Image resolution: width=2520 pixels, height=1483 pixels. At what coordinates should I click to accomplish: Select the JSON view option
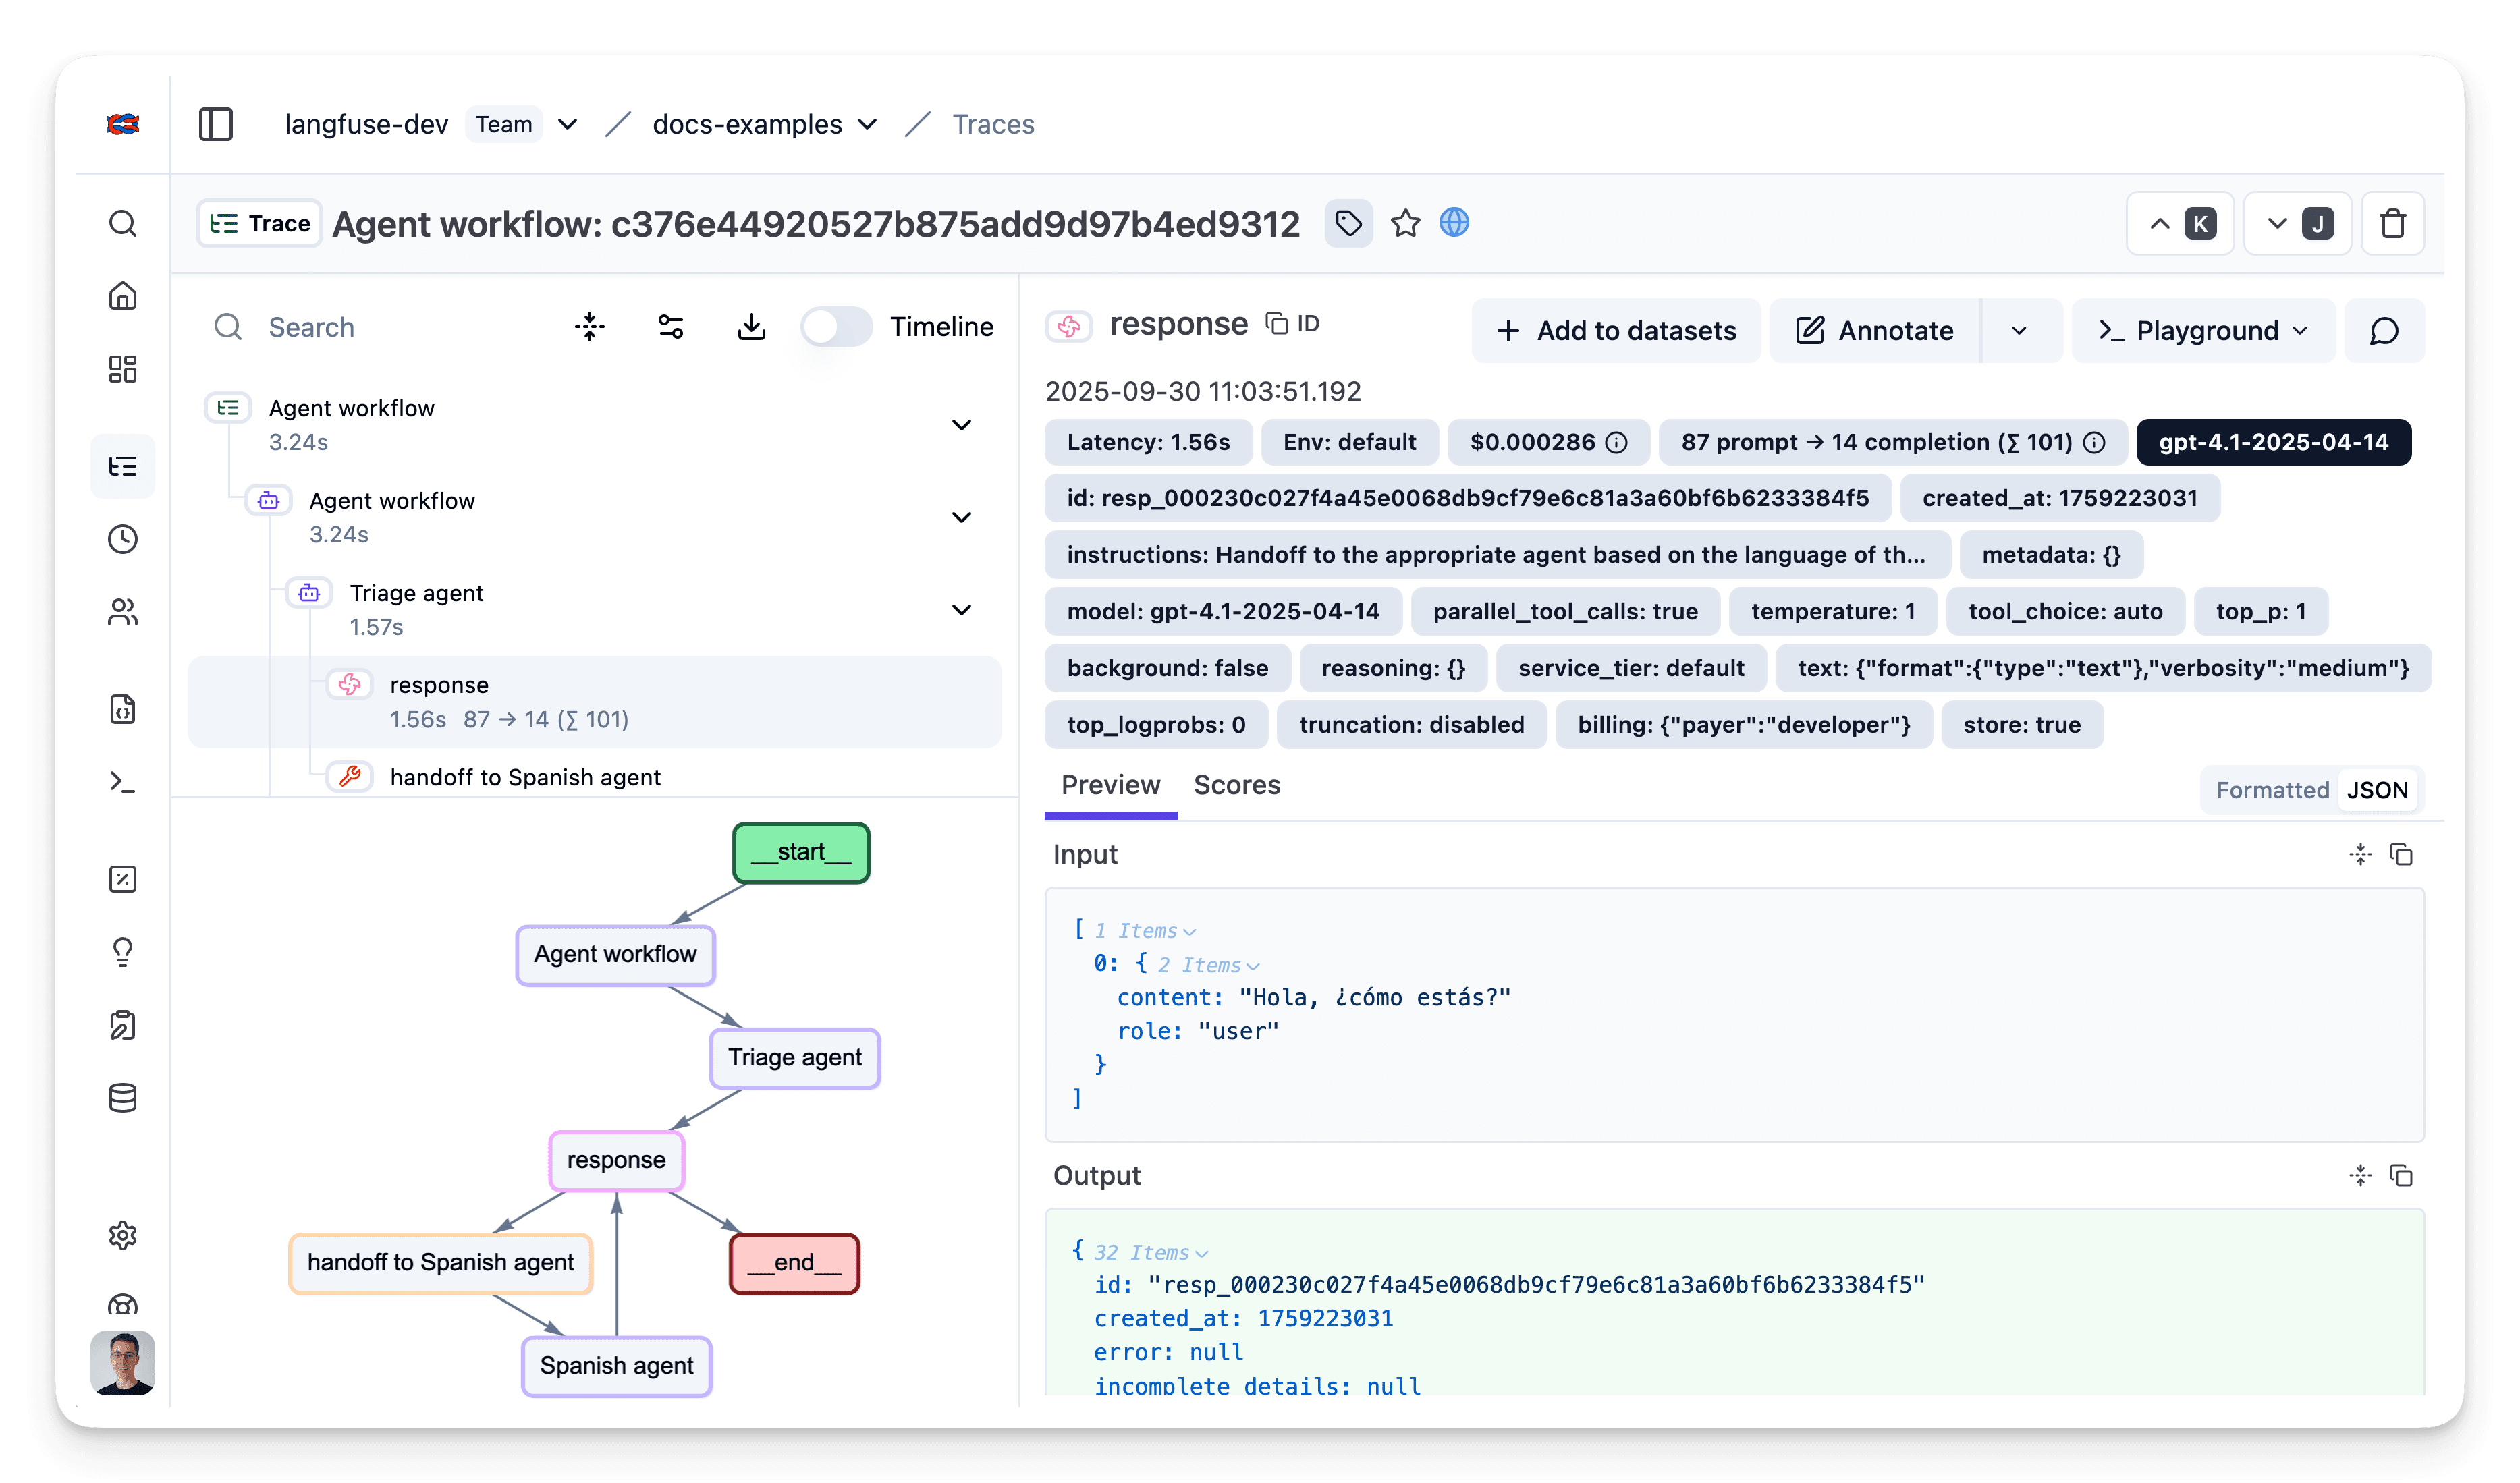(x=2378, y=790)
